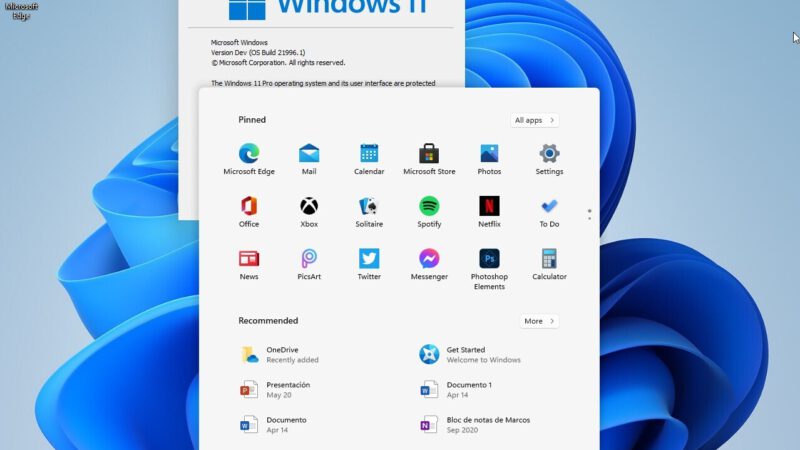The image size is (800, 450).
Task: Click the More button in Recommended
Action: click(x=539, y=321)
